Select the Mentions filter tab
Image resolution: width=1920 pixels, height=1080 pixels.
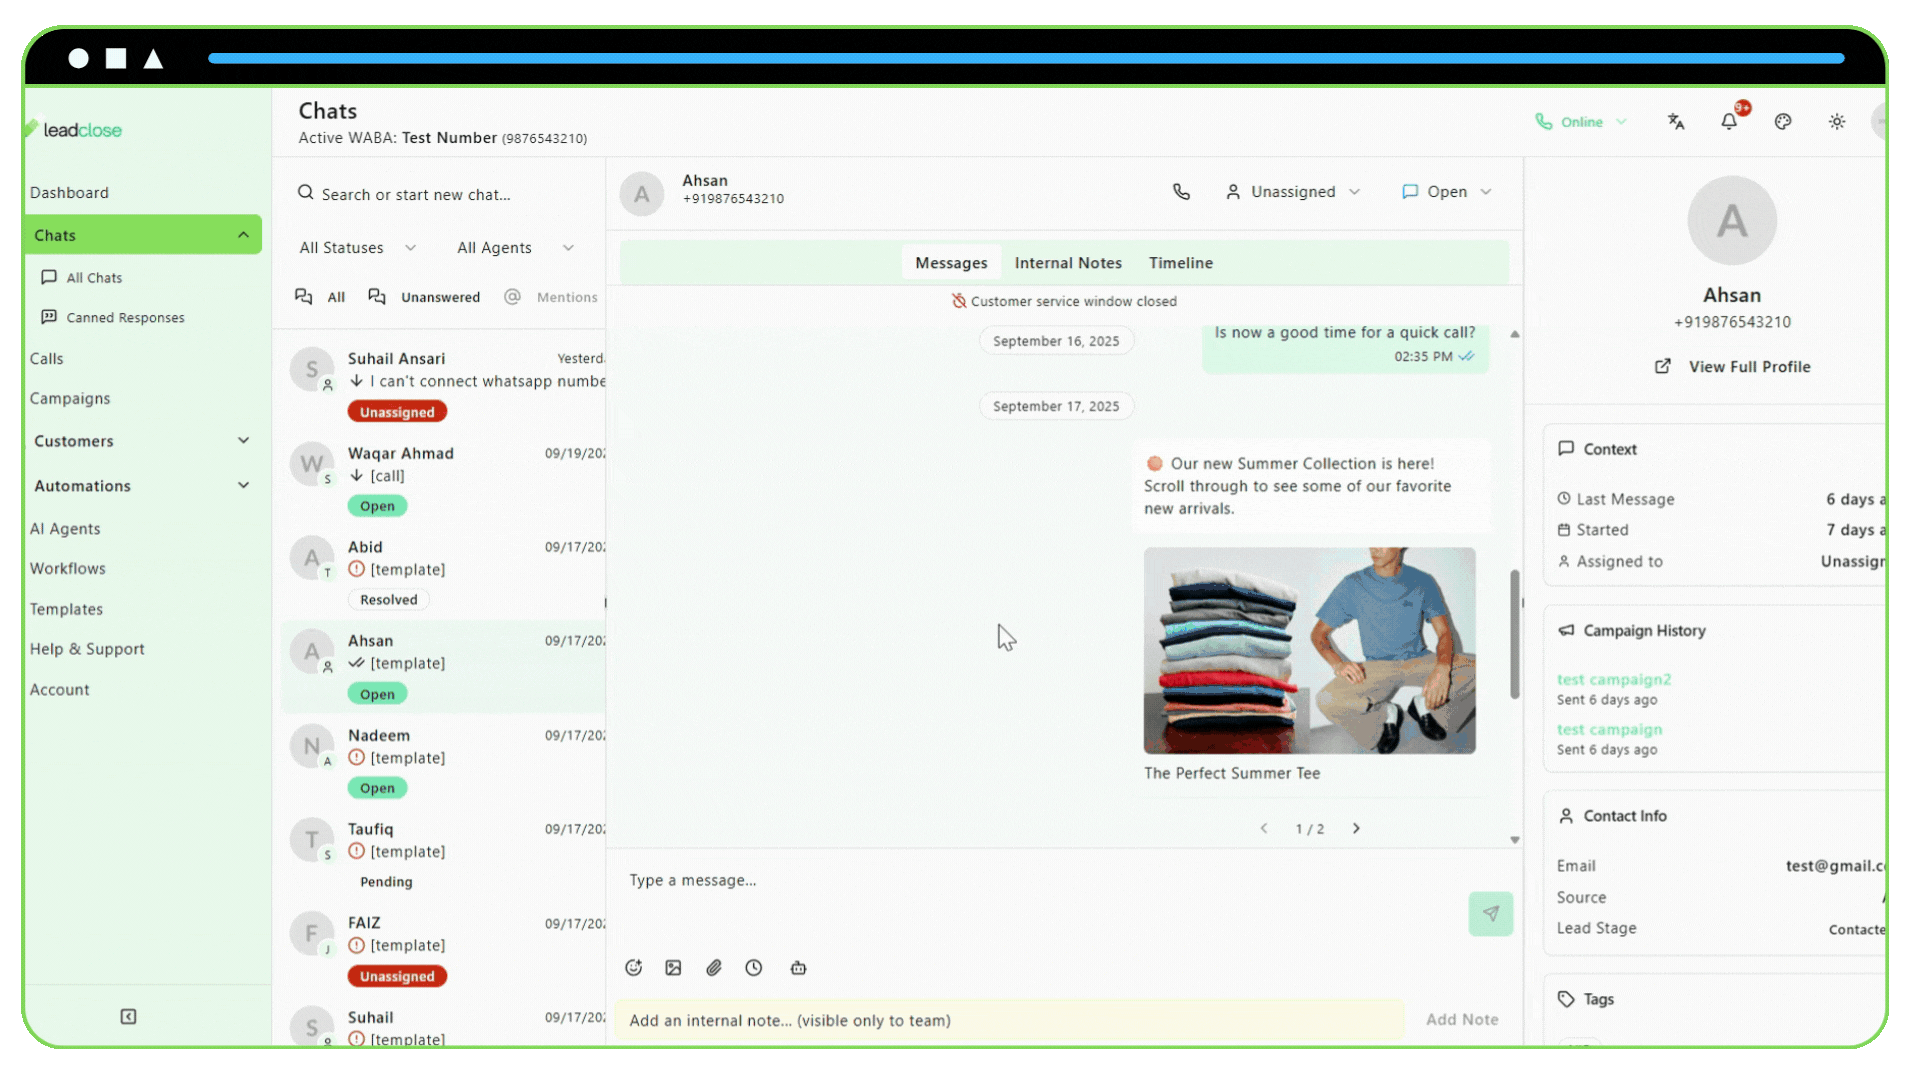click(x=551, y=297)
